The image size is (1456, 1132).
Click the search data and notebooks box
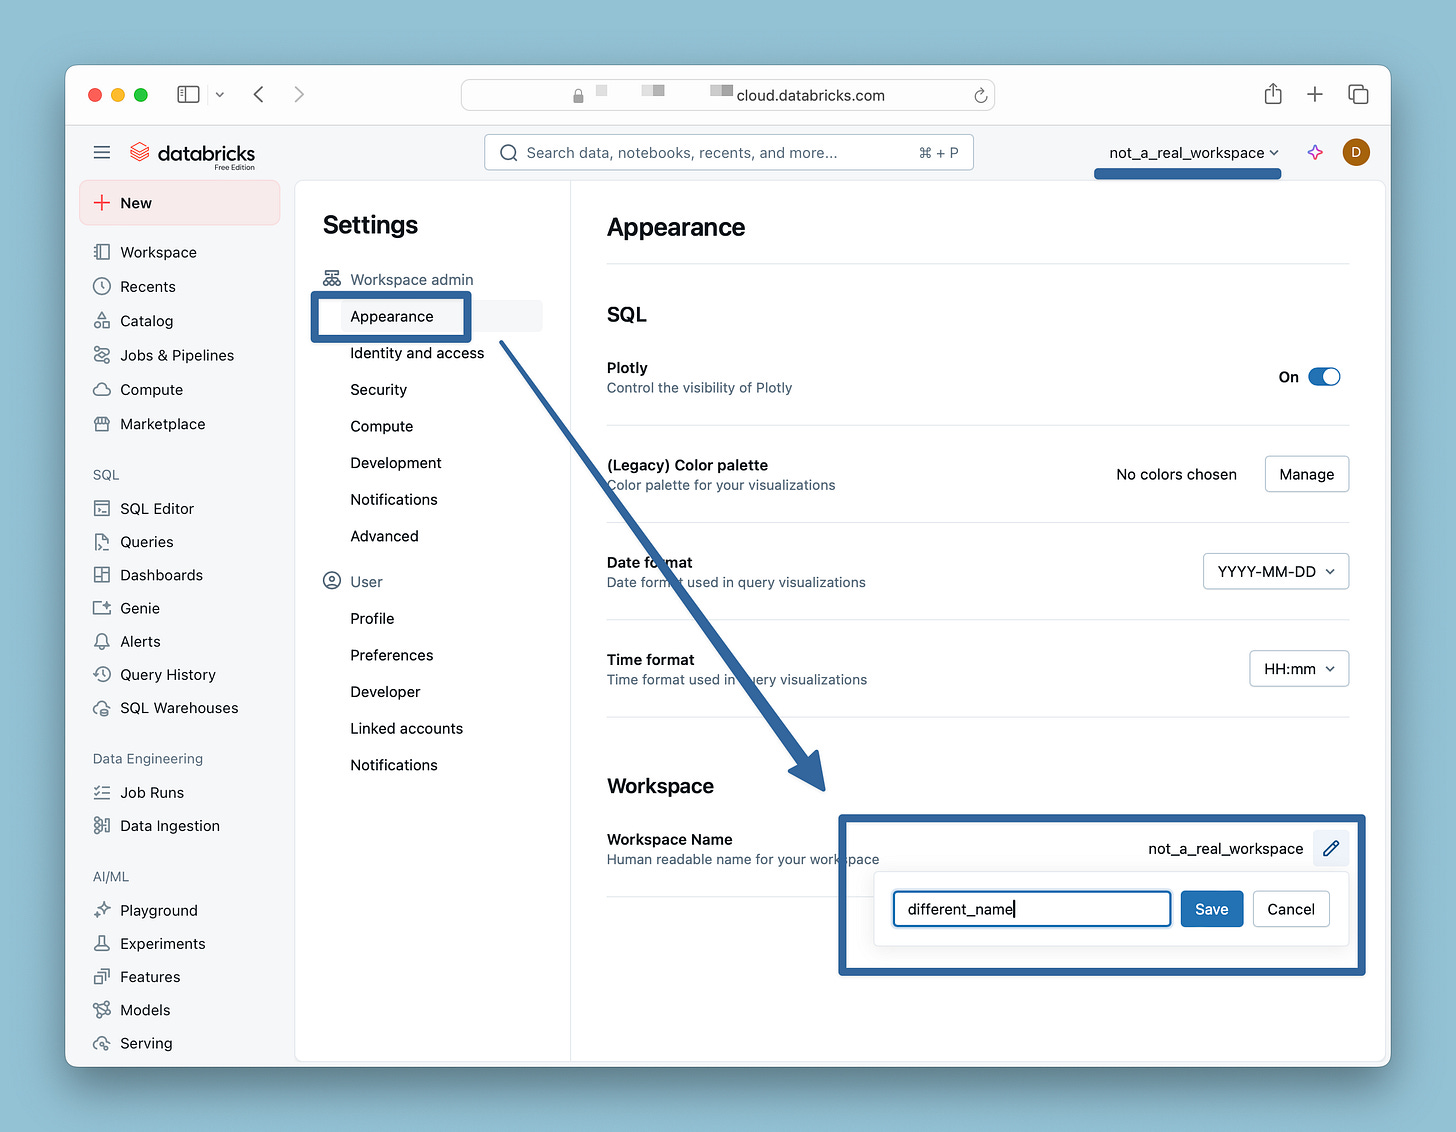(x=729, y=152)
